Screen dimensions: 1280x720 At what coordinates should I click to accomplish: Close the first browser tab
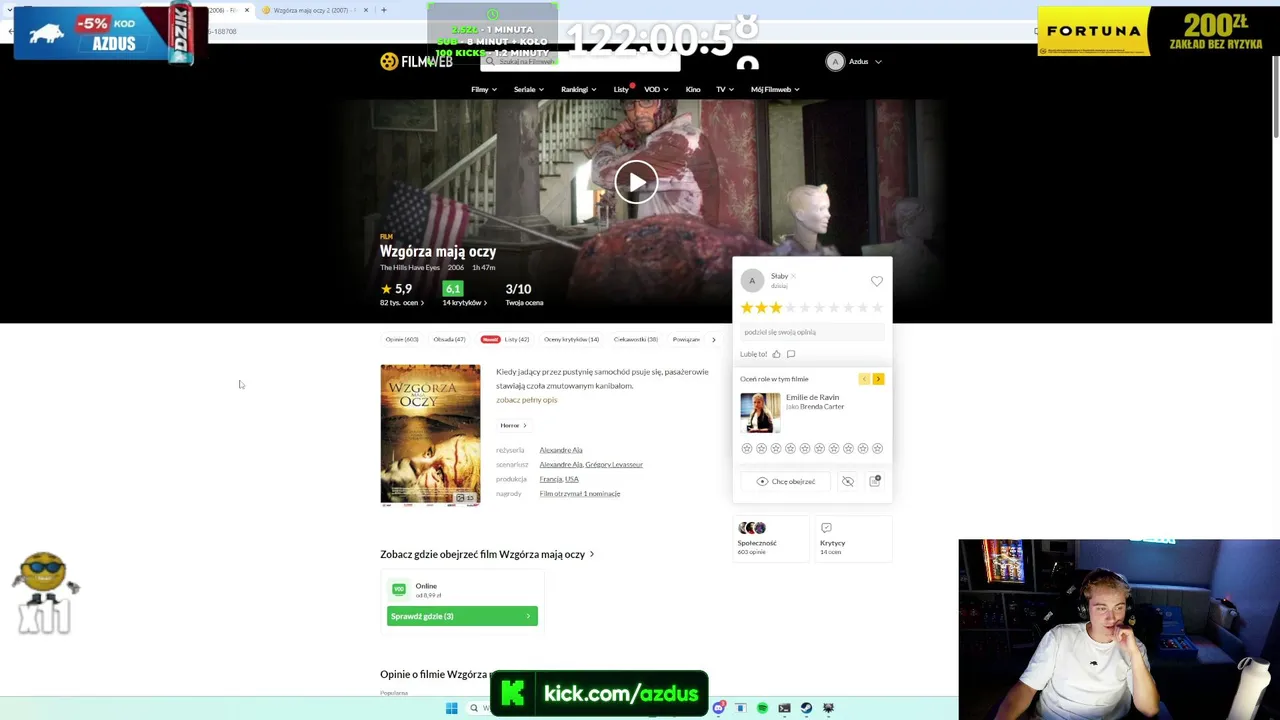tap(247, 10)
